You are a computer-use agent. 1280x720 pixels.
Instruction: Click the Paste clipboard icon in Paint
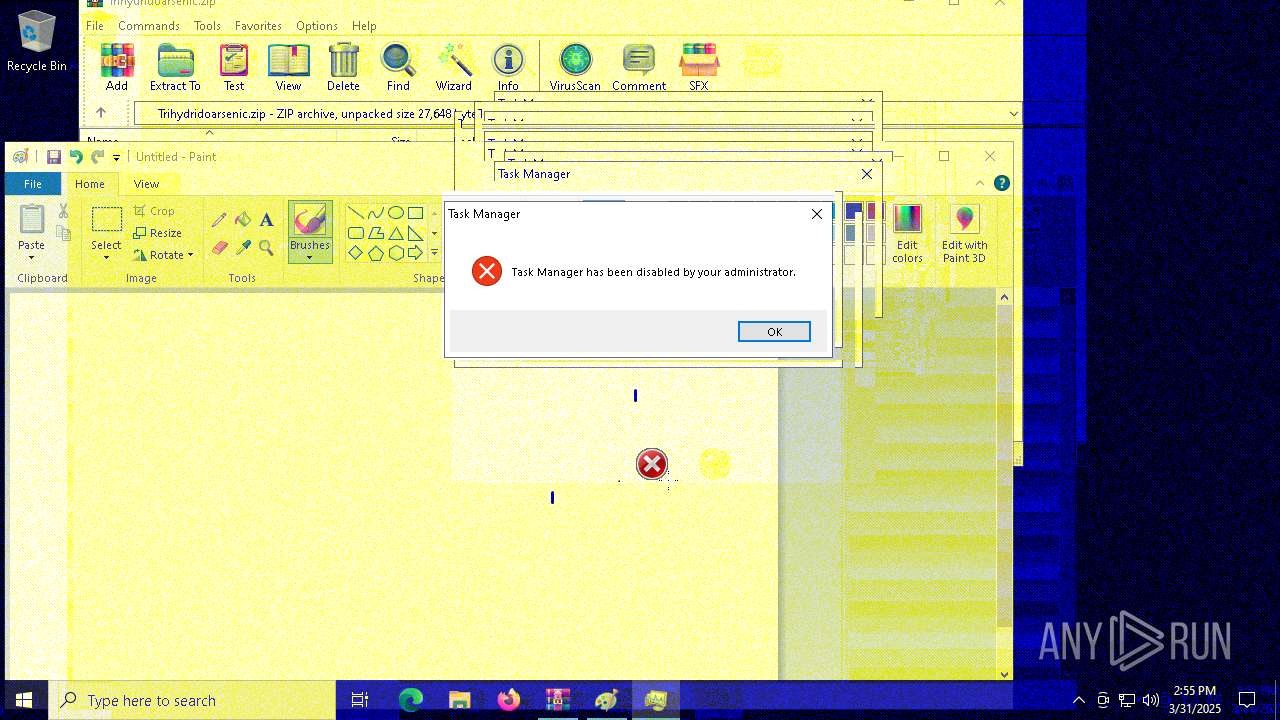(x=31, y=219)
